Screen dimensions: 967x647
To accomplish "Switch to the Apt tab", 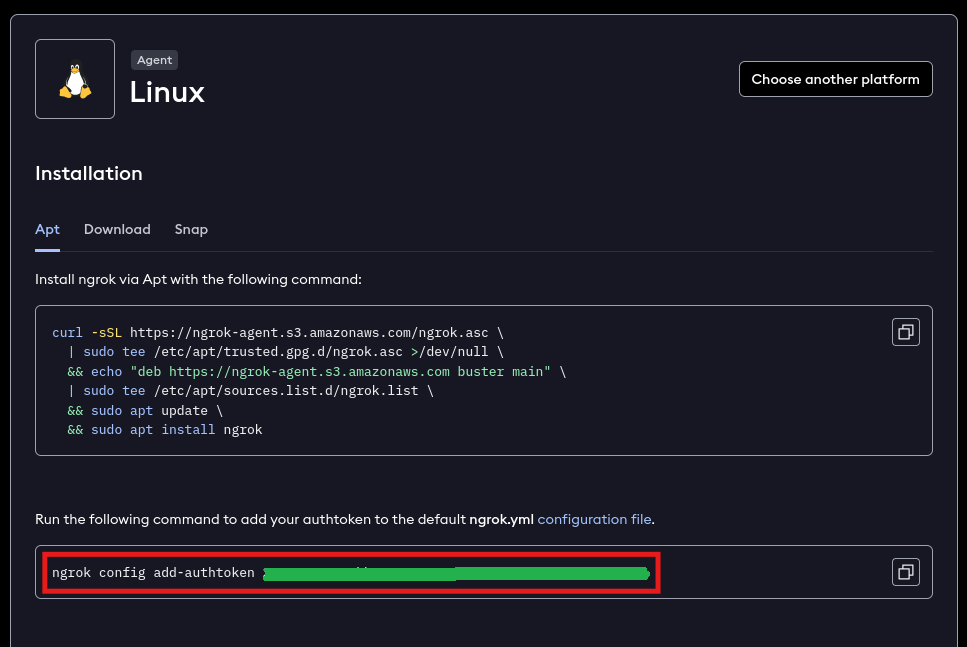I will click(47, 229).
